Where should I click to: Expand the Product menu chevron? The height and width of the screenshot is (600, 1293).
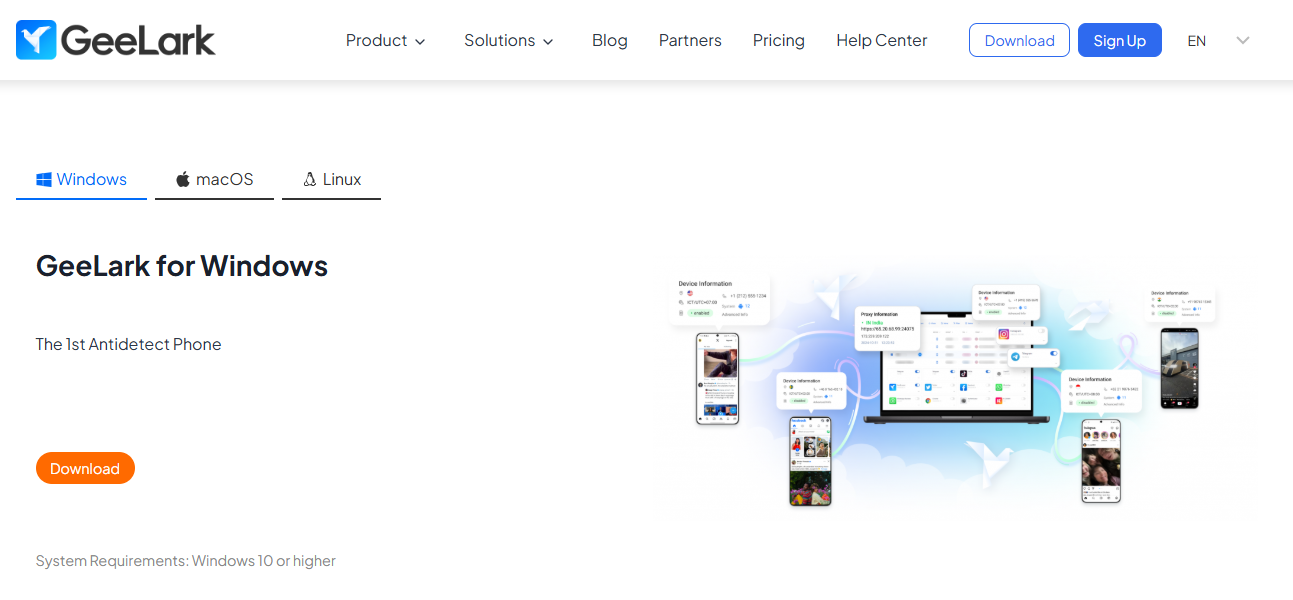click(420, 42)
